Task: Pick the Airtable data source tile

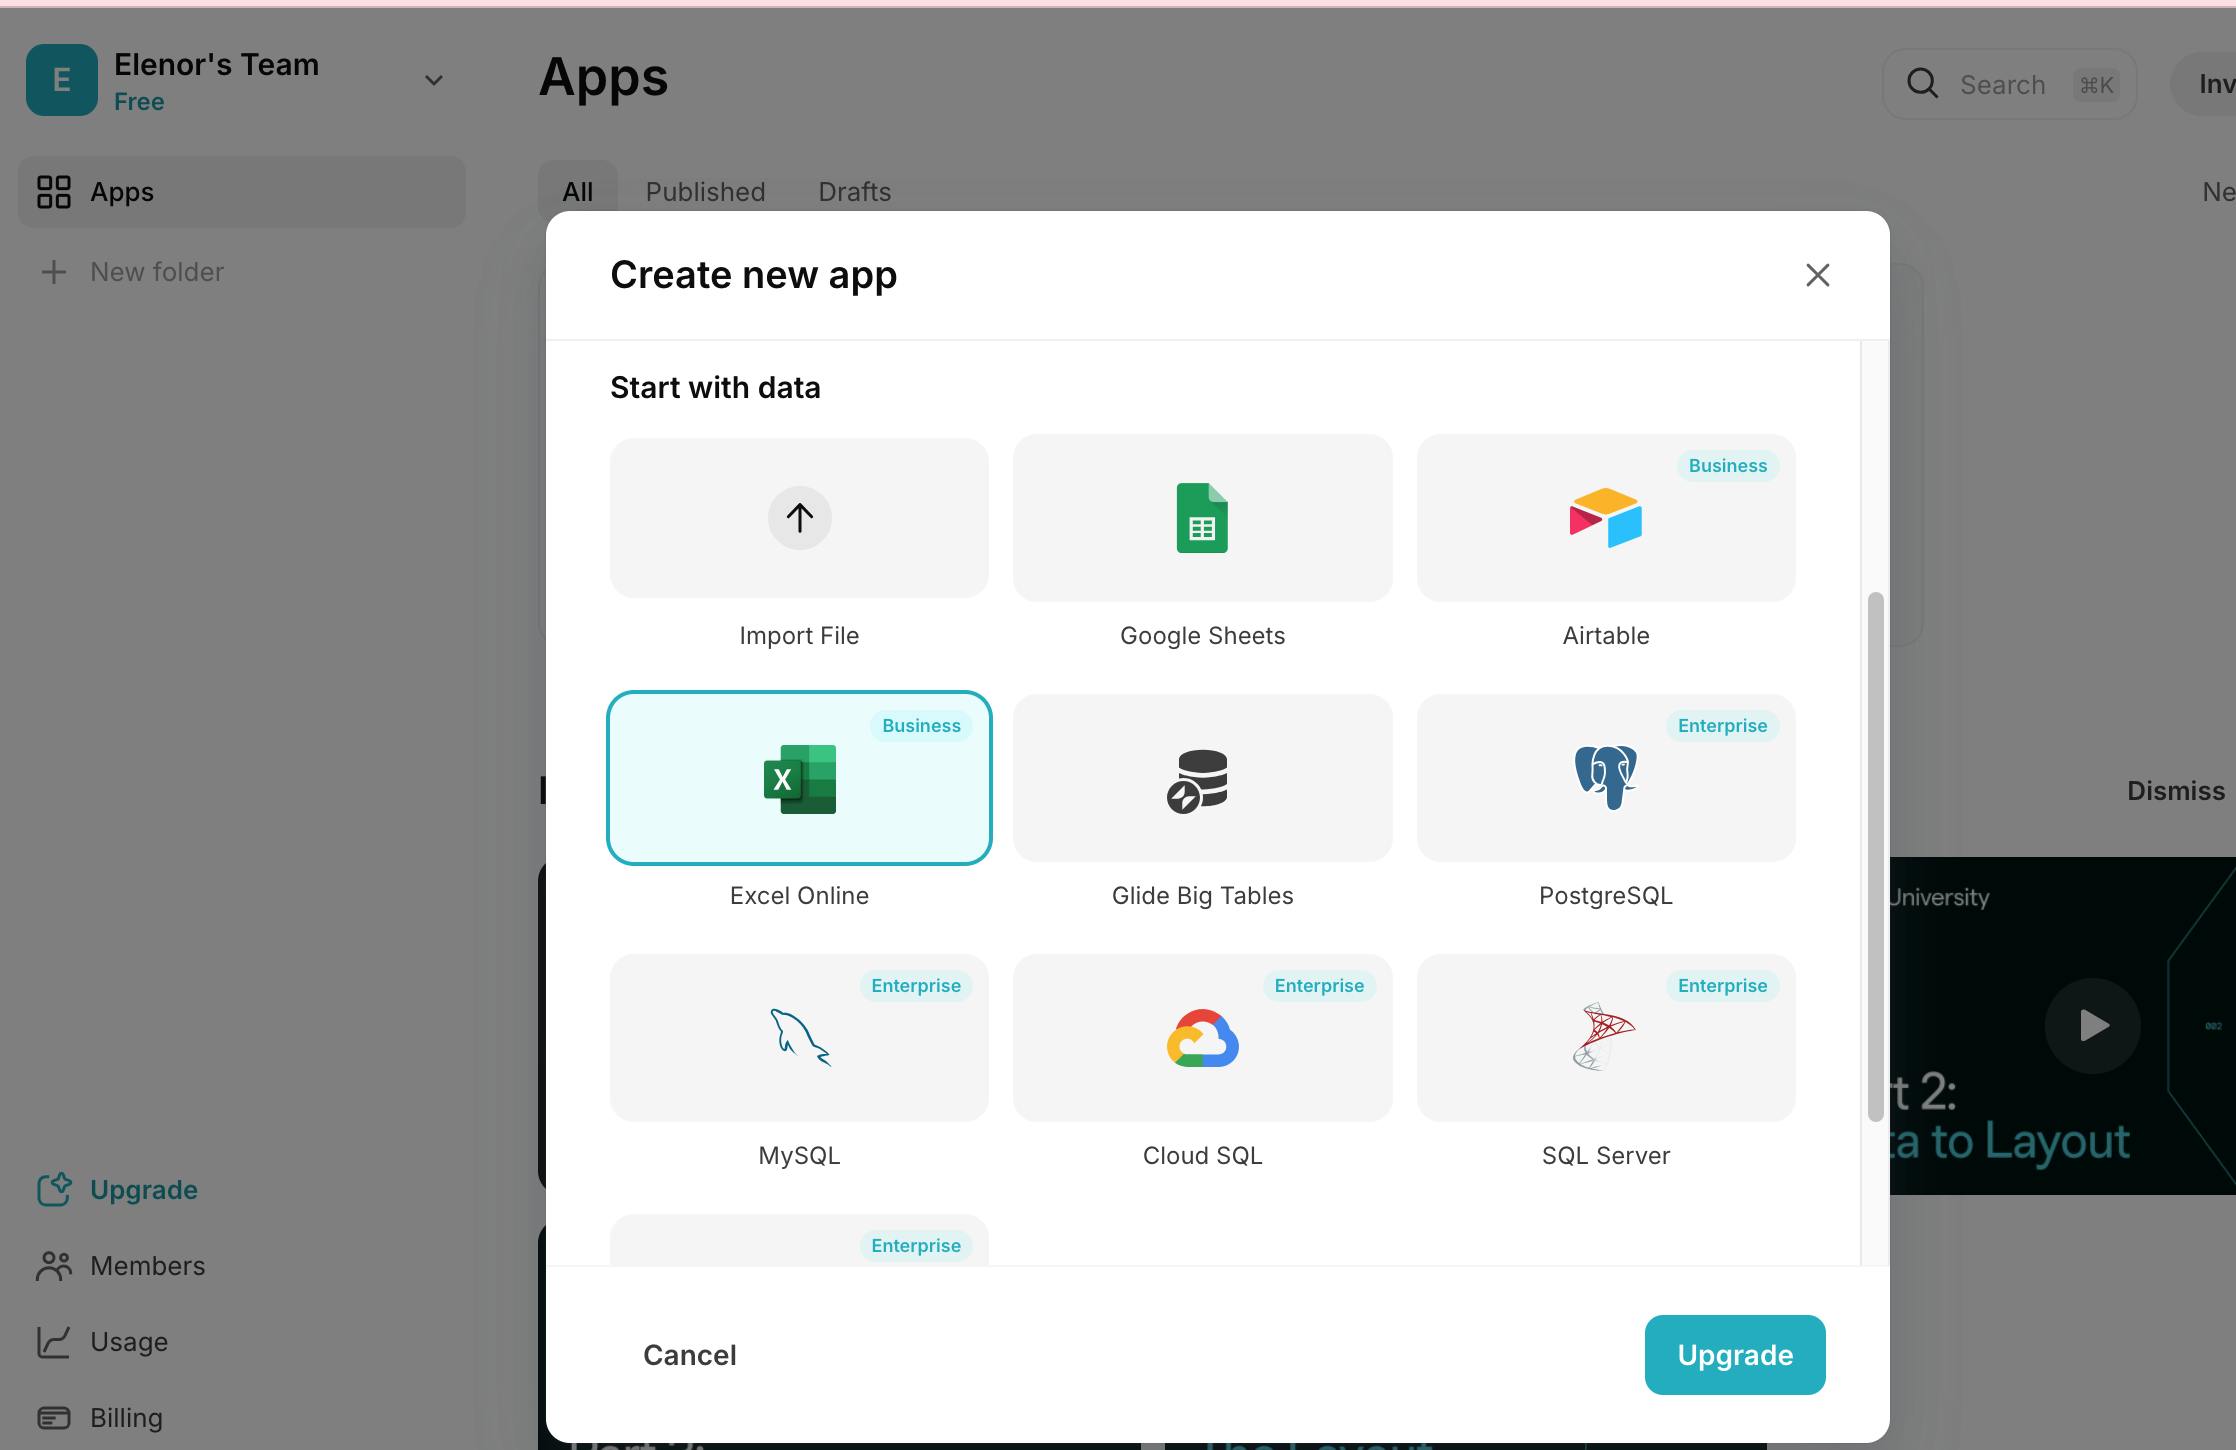Action: pos(1605,518)
